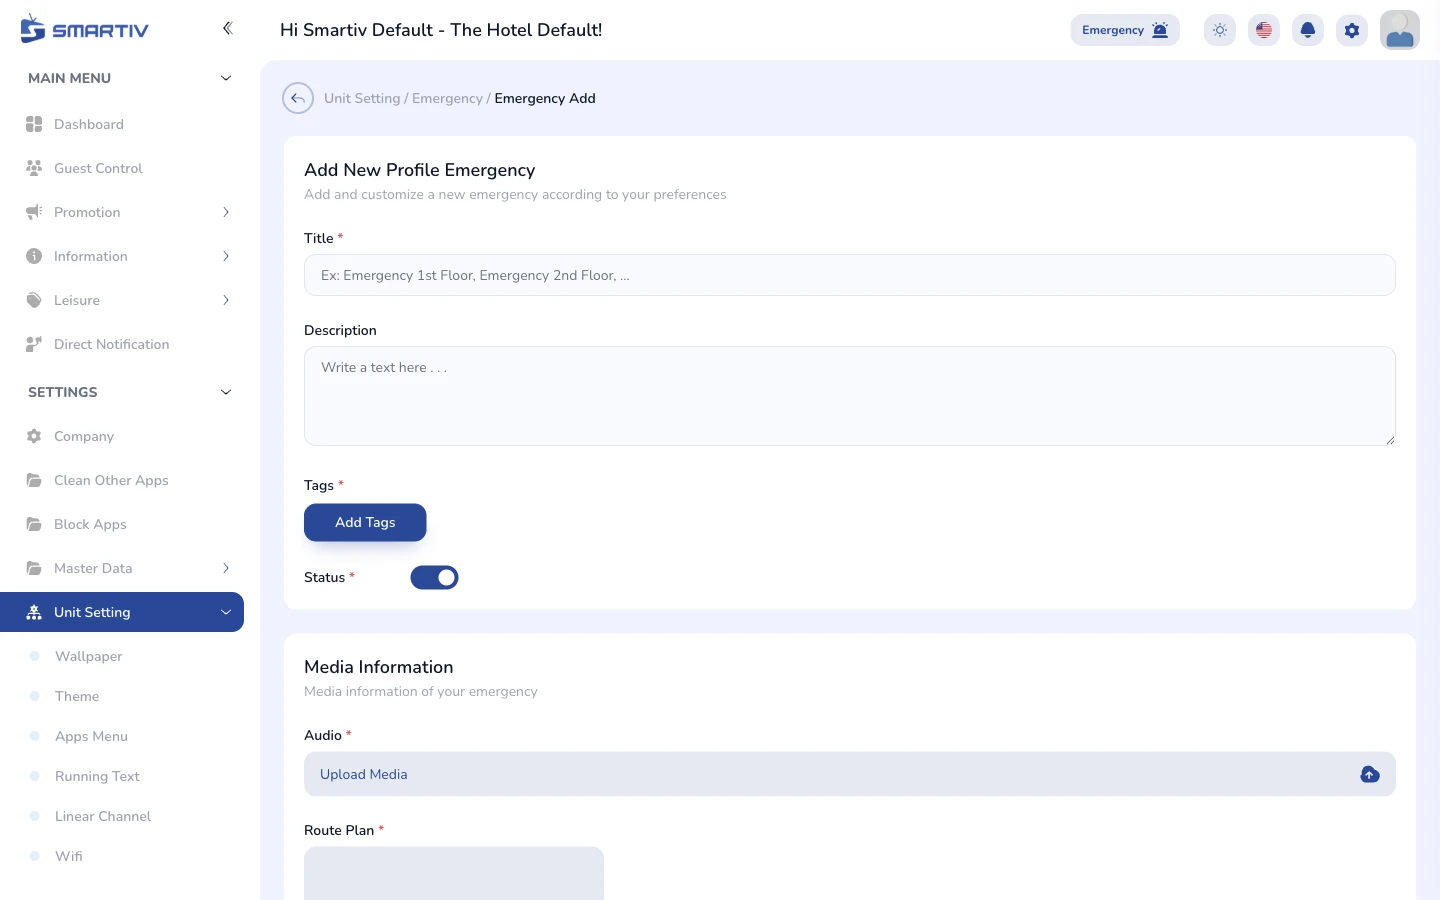Go to Unit Setting breadcrumb link
Screen dimensions: 1440x900
362,98
